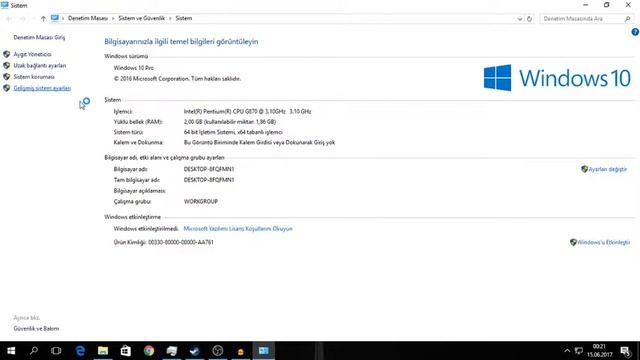The image size is (640, 360).
Task: Navigate to Sistem ve Güvenlik breadcrumb
Action: (142, 18)
